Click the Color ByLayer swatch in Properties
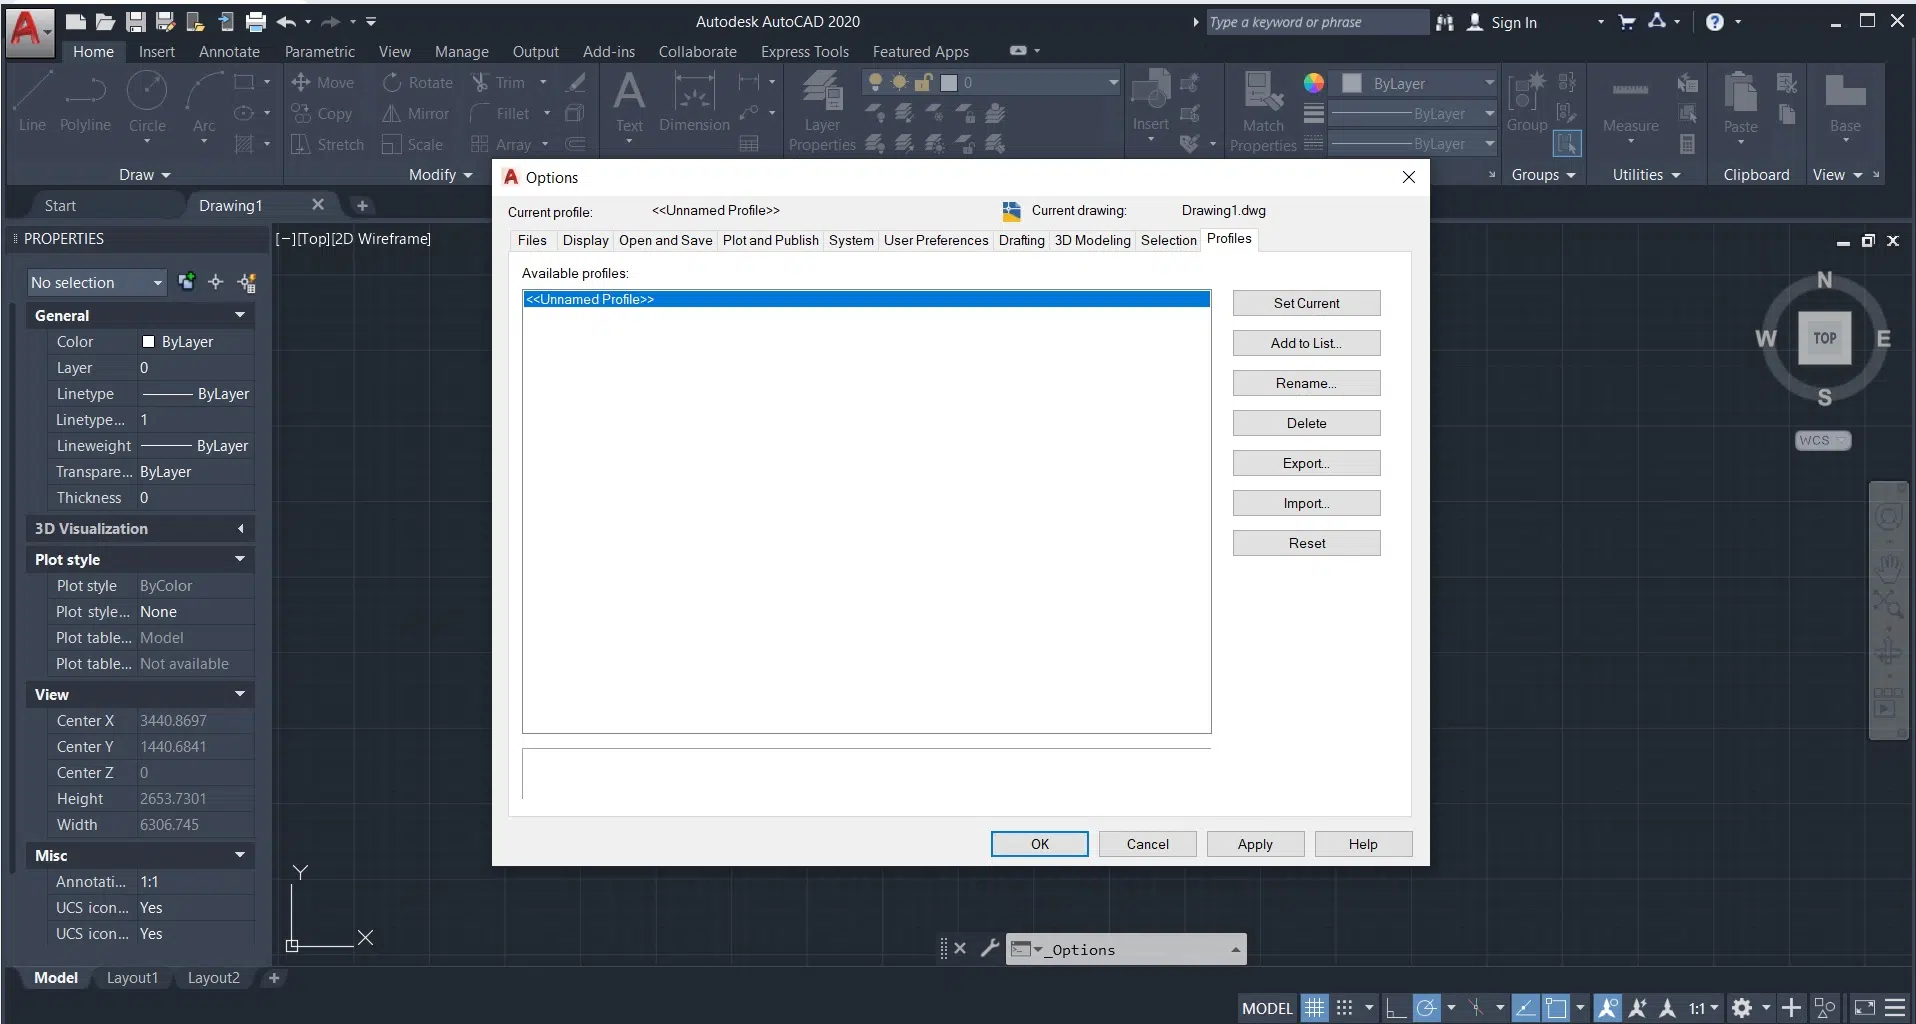1916x1024 pixels. pyautogui.click(x=149, y=342)
